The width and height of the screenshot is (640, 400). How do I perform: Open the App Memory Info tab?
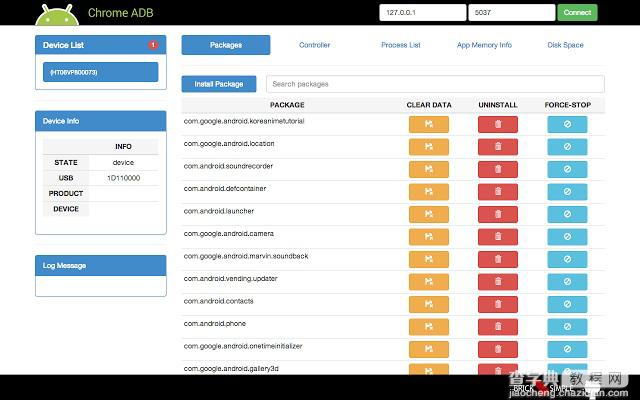coord(484,45)
